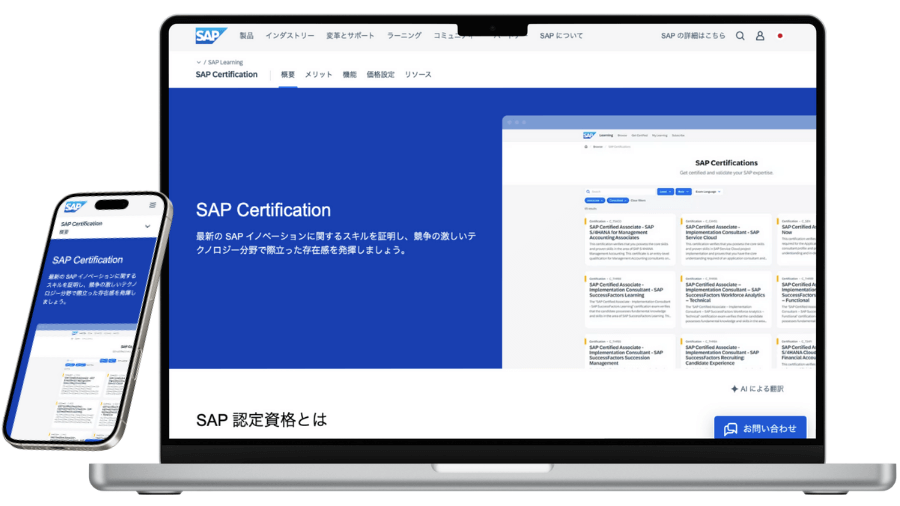Viewport: 900px width, 506px height.
Task: Open S/4HANA for Management Accounting Associates card
Action: click(x=630, y=240)
